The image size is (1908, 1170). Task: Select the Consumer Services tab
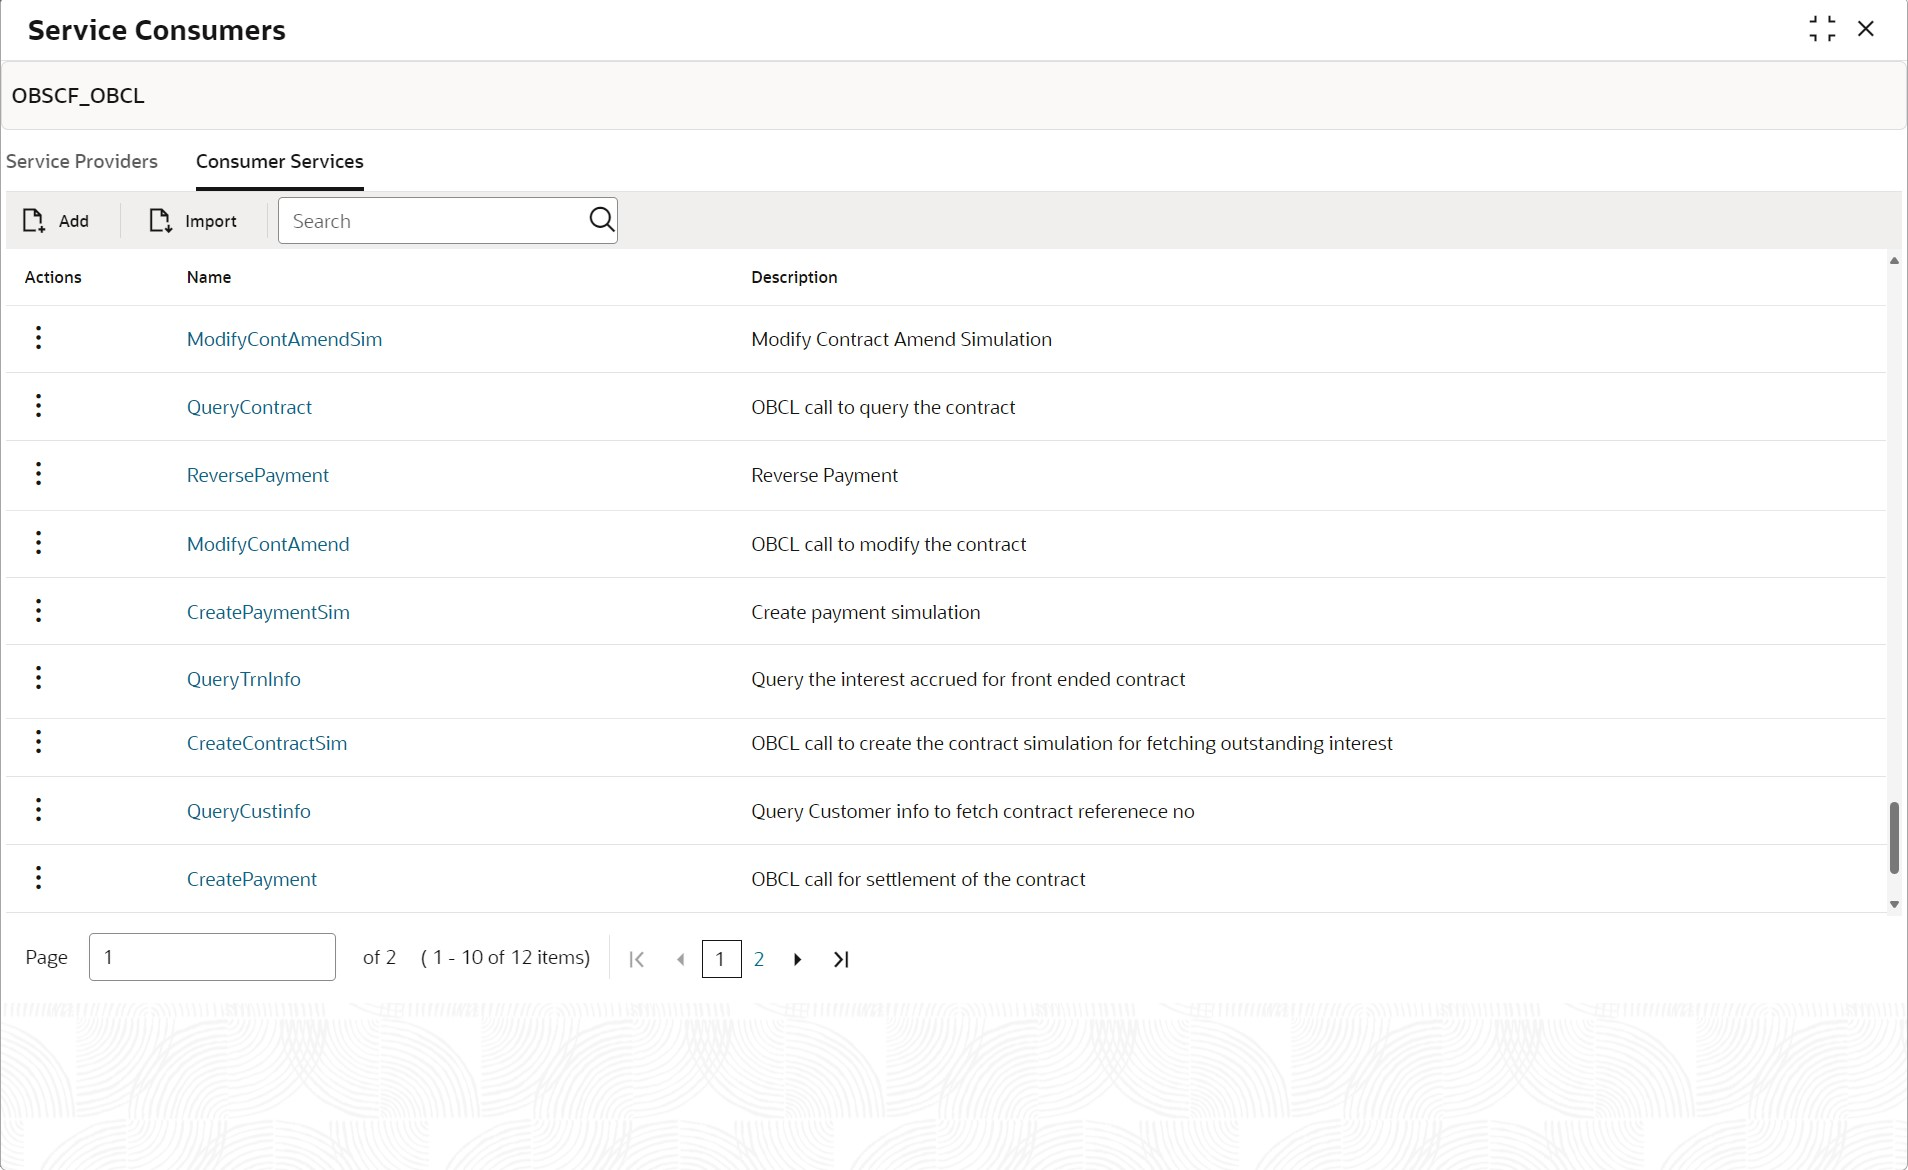click(x=280, y=161)
